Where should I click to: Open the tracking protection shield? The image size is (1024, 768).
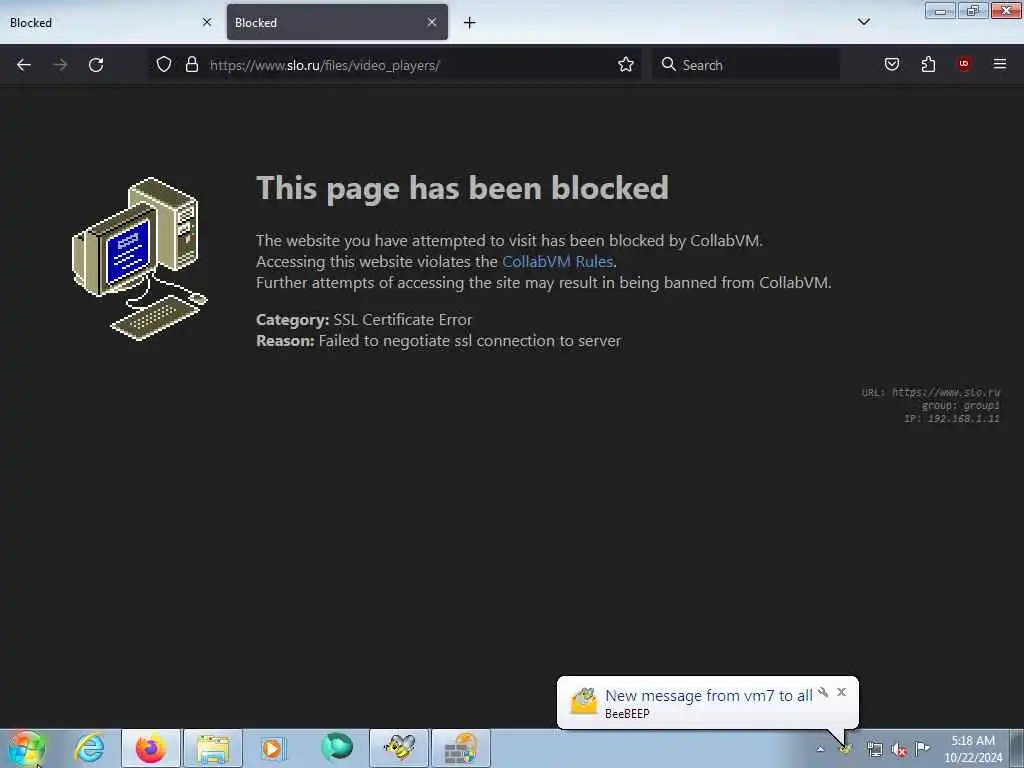pyautogui.click(x=164, y=64)
